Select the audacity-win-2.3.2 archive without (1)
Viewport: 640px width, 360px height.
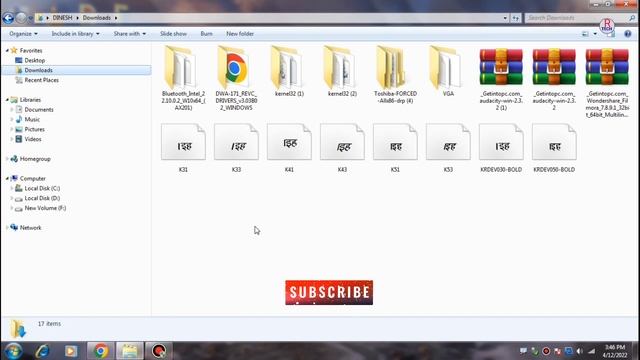554,79
